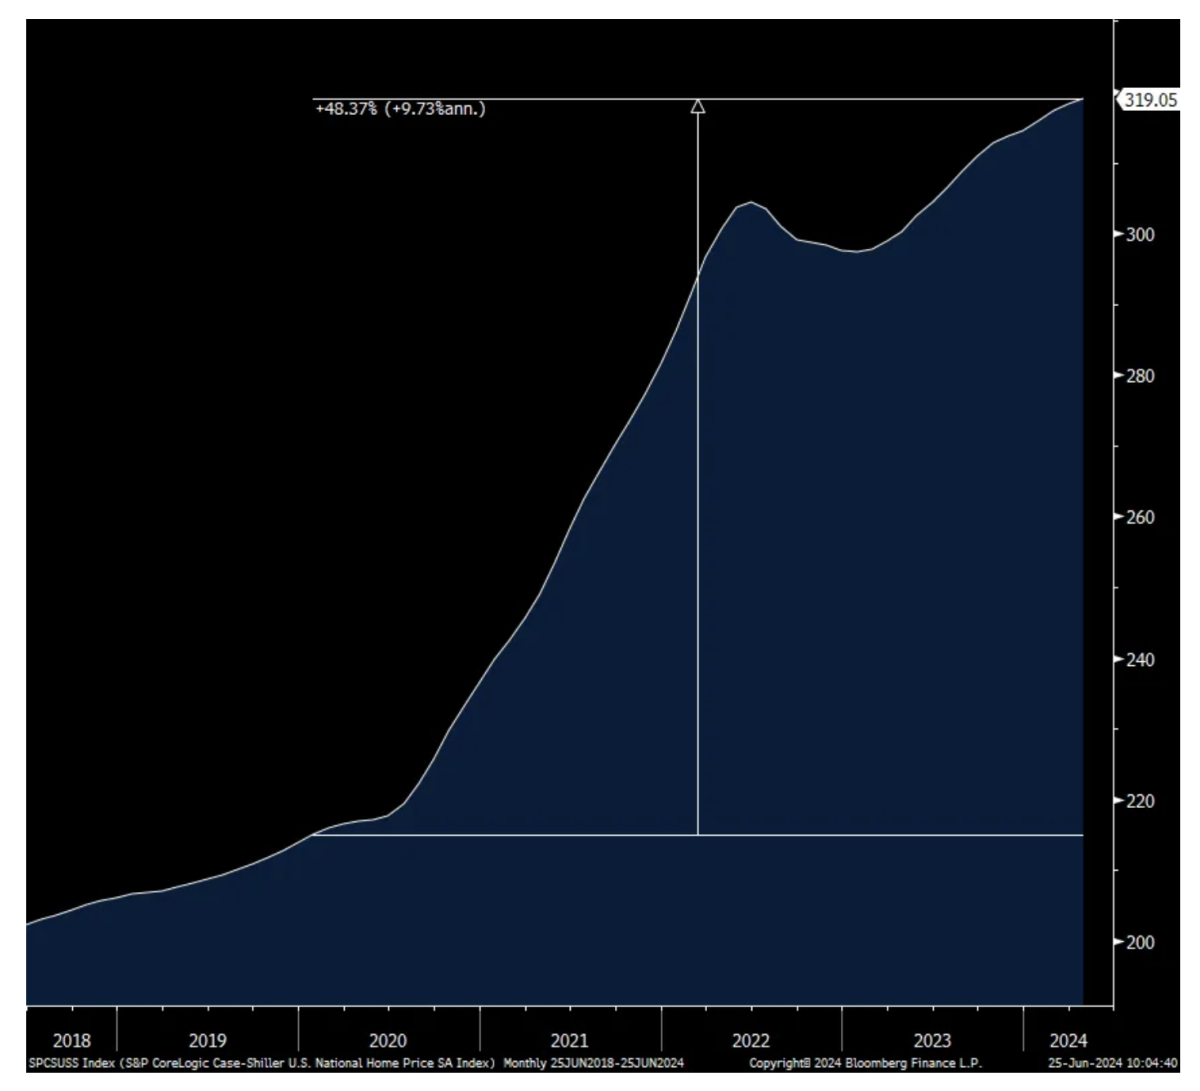This screenshot has height=1091, width=1200.
Task: Click the 25-Jun-2024 10:04:40 timestamp
Action: (x=1113, y=1063)
